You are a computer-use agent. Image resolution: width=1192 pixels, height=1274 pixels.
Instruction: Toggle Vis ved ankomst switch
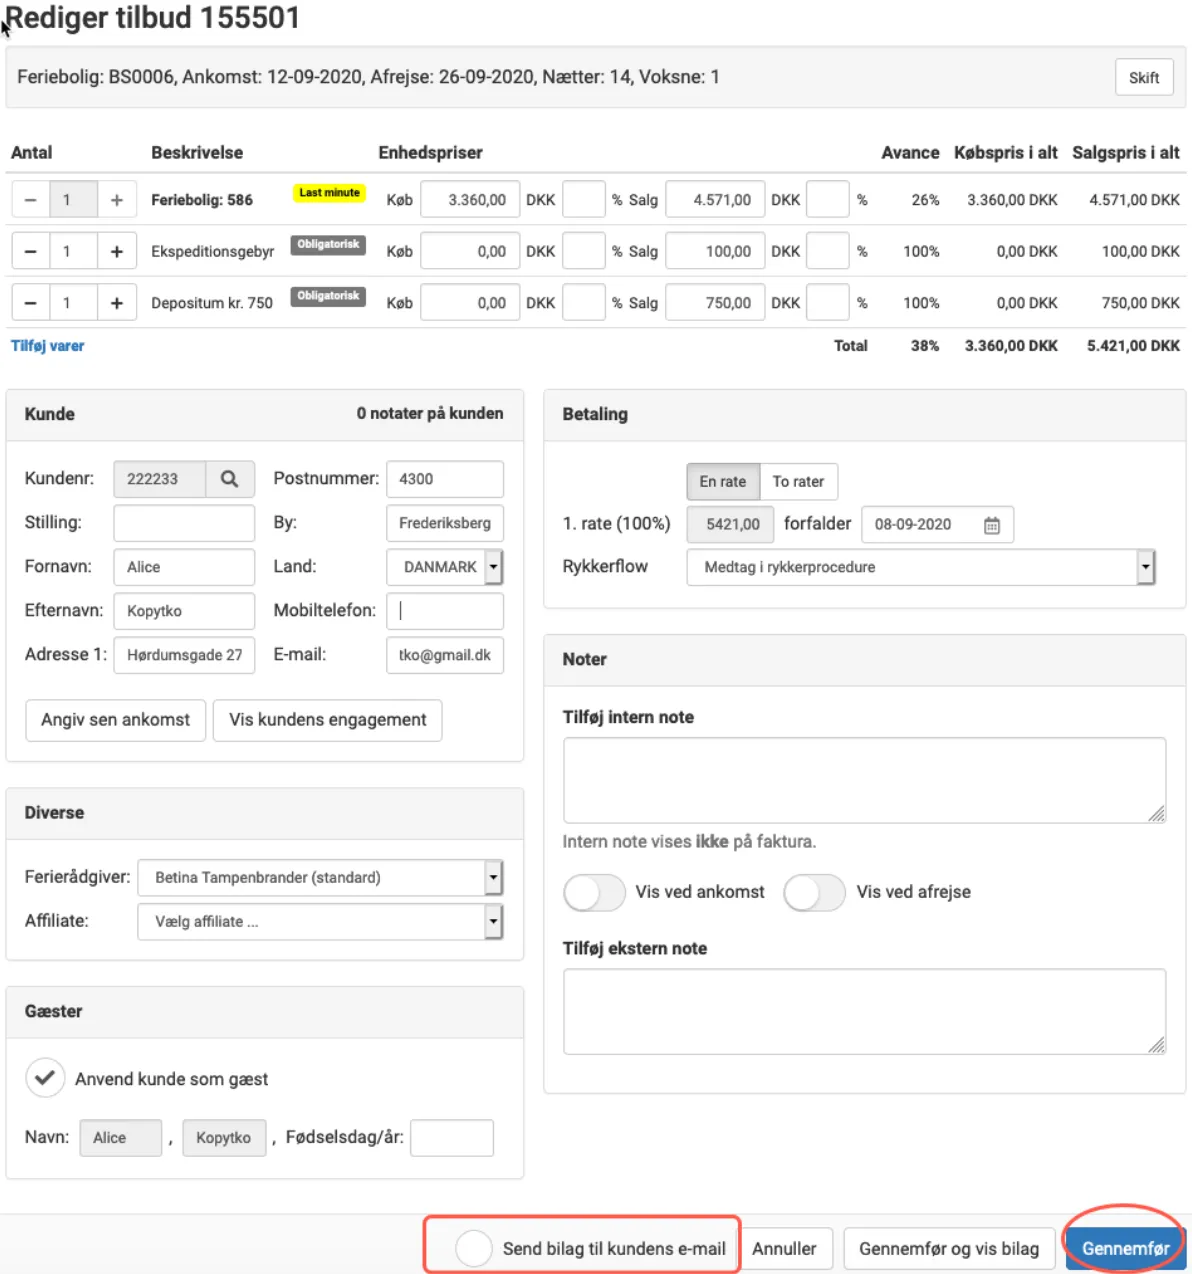594,892
